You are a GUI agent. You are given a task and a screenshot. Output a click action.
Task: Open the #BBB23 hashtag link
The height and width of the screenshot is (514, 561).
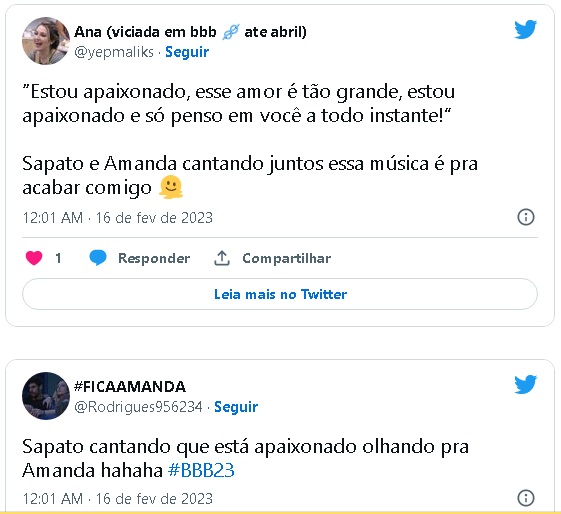point(201,470)
